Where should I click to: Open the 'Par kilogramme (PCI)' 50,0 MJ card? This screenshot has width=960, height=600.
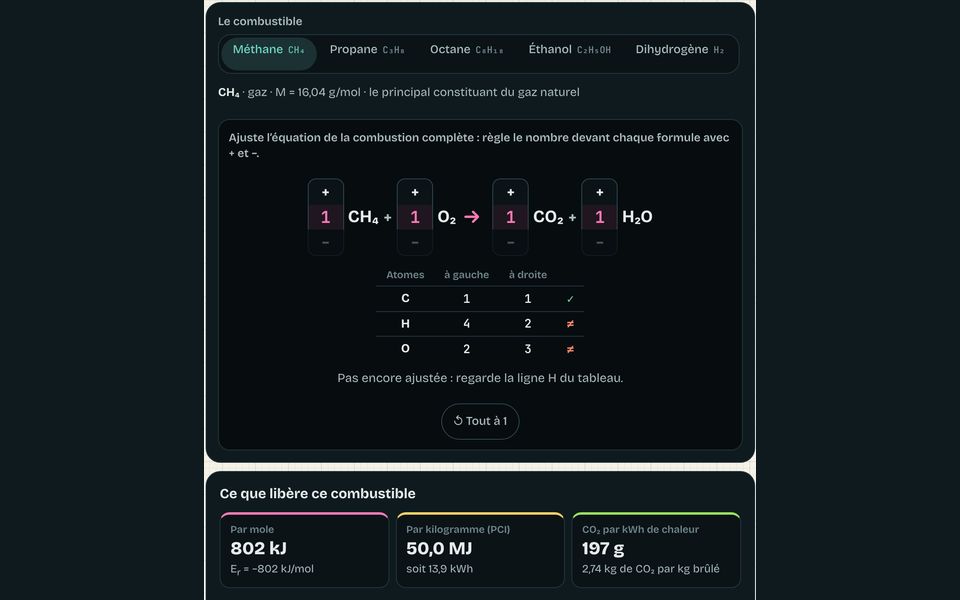click(480, 550)
